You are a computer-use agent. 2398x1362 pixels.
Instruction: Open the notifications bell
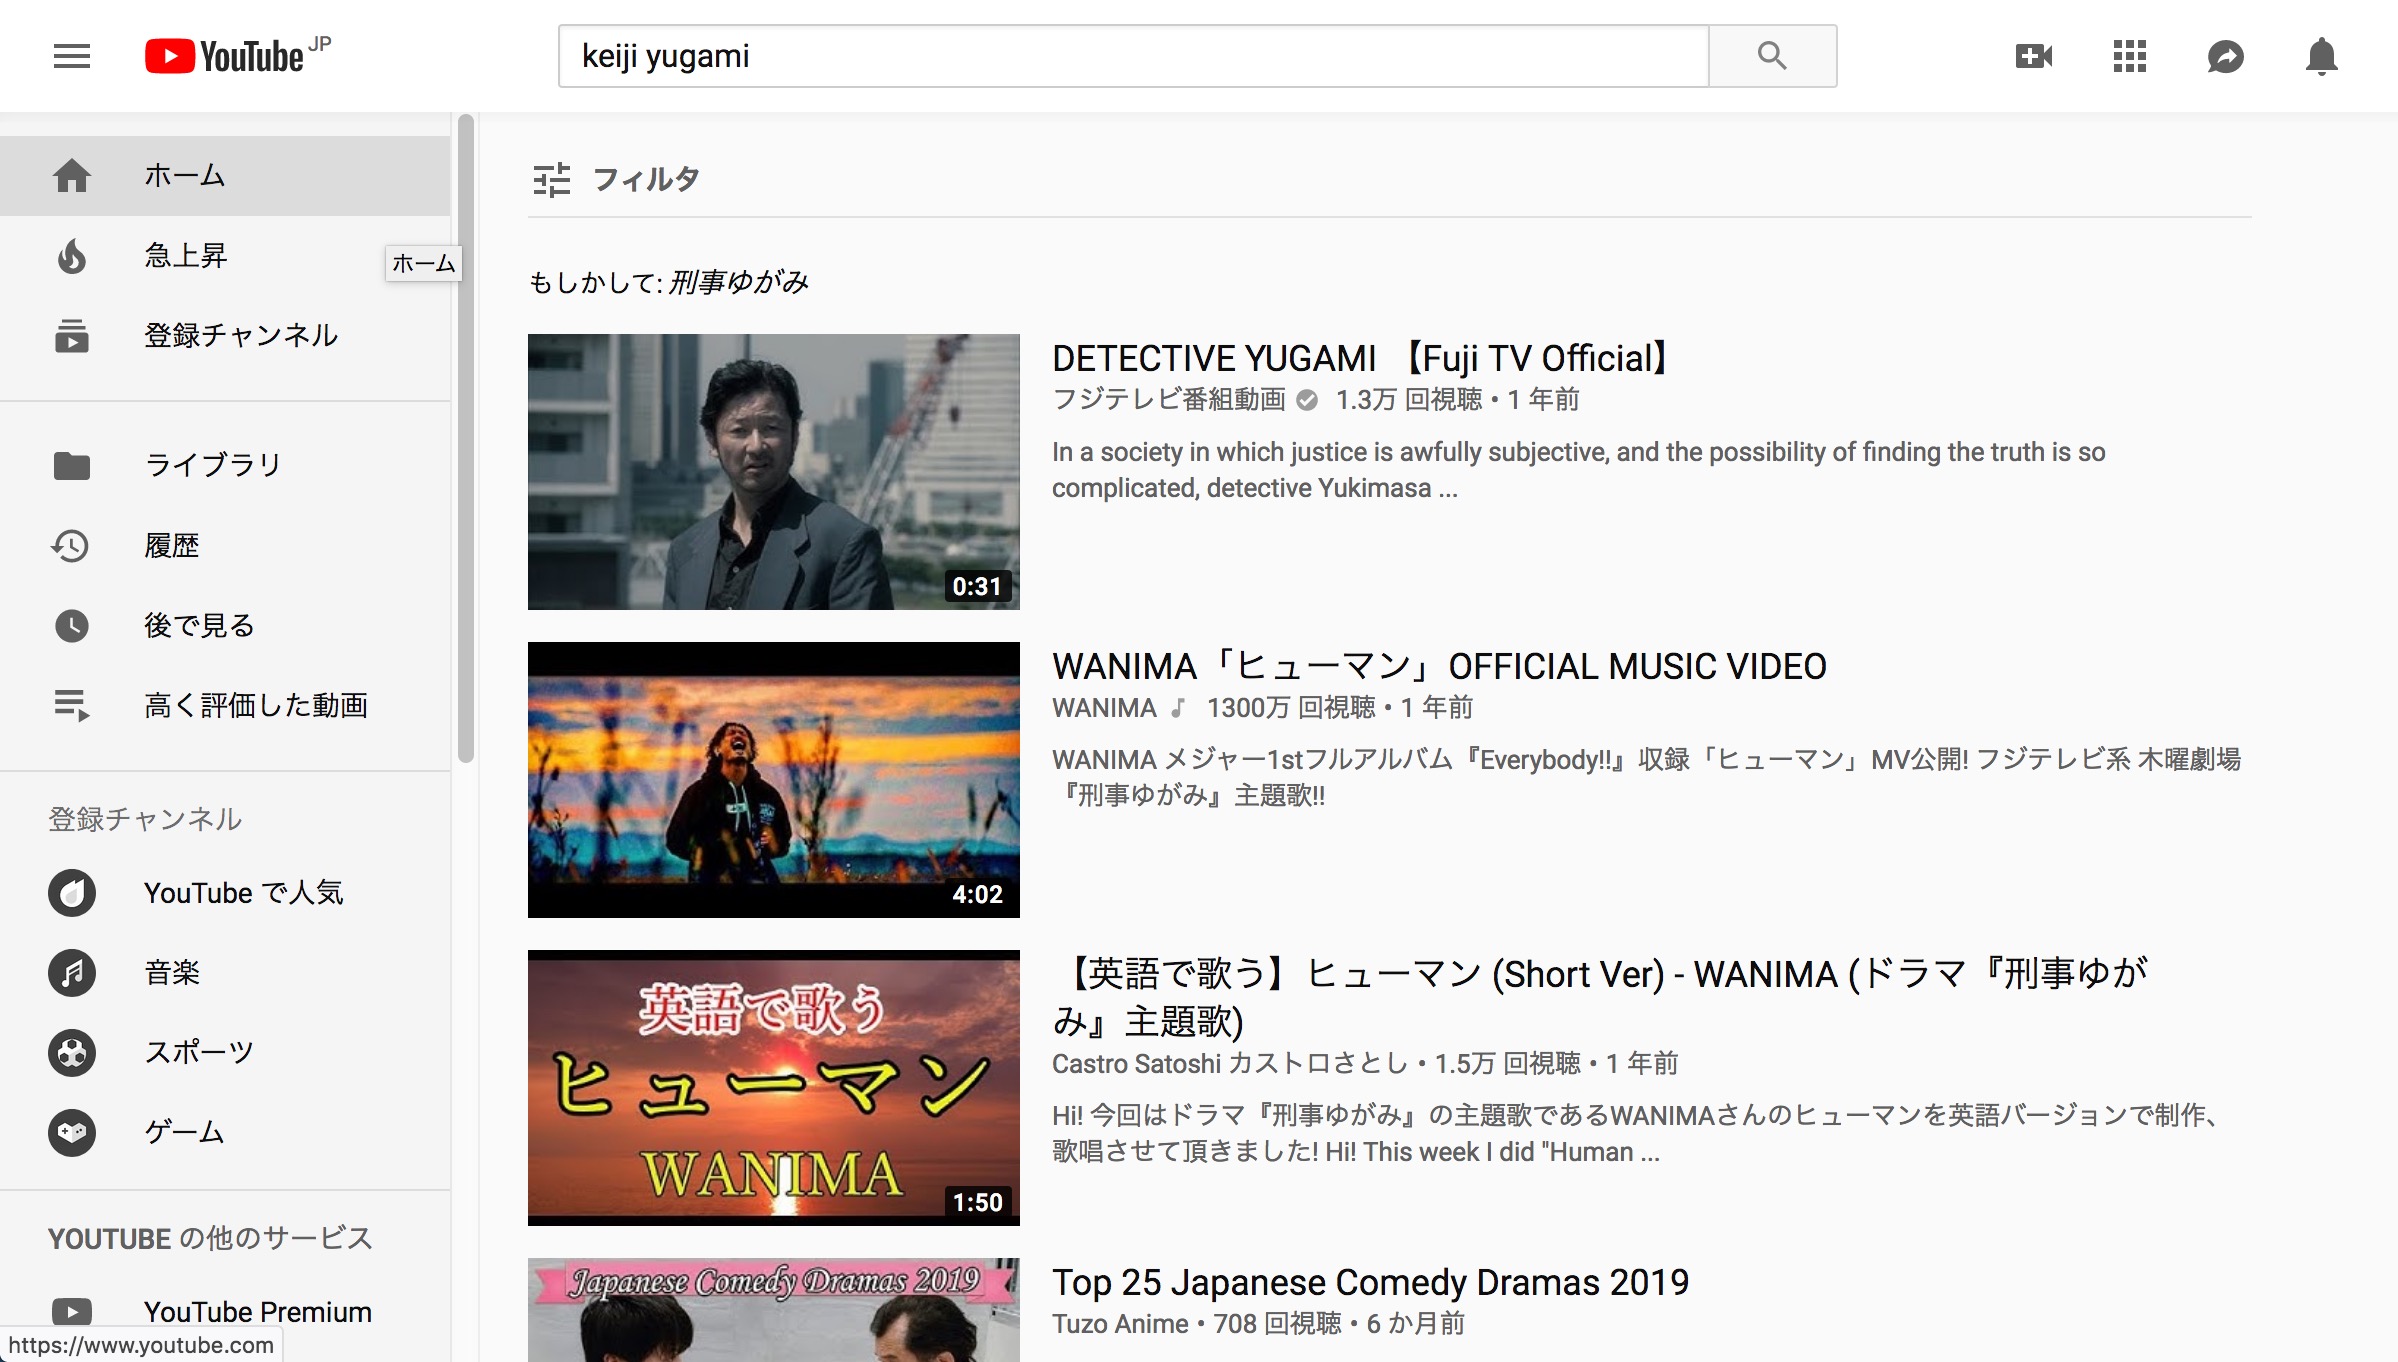point(2321,56)
